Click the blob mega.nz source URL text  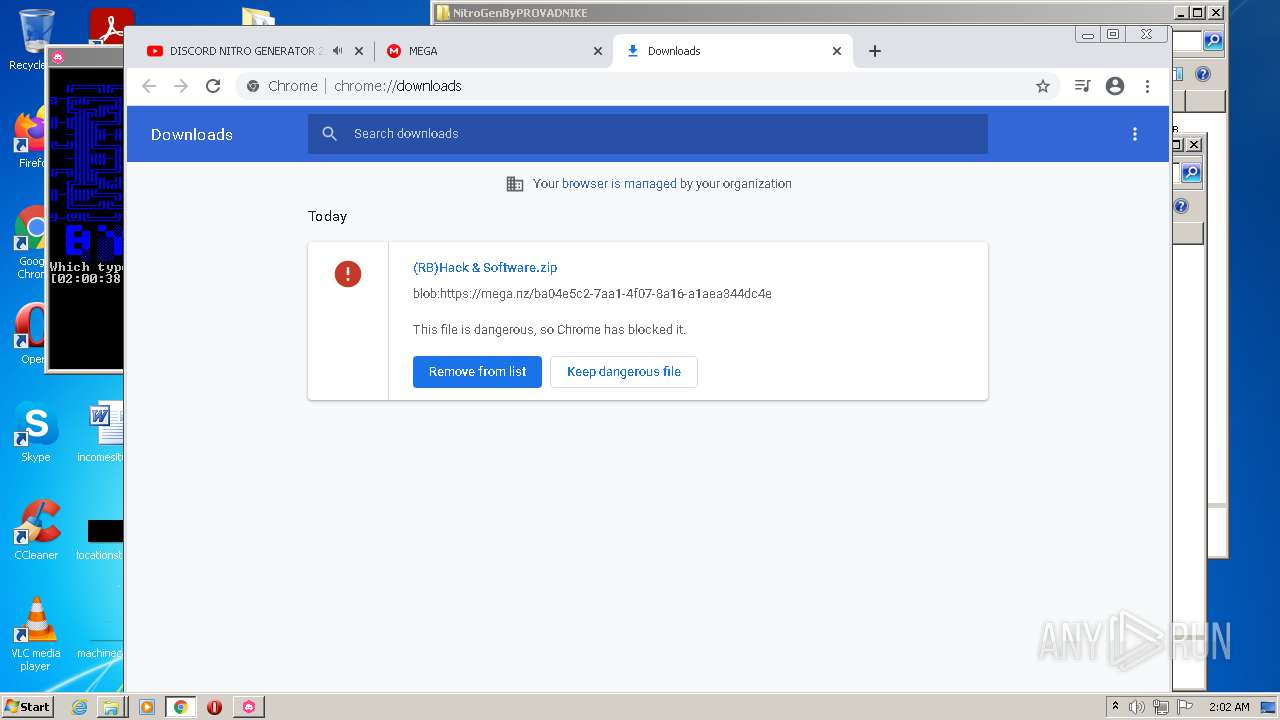pyautogui.click(x=592, y=294)
